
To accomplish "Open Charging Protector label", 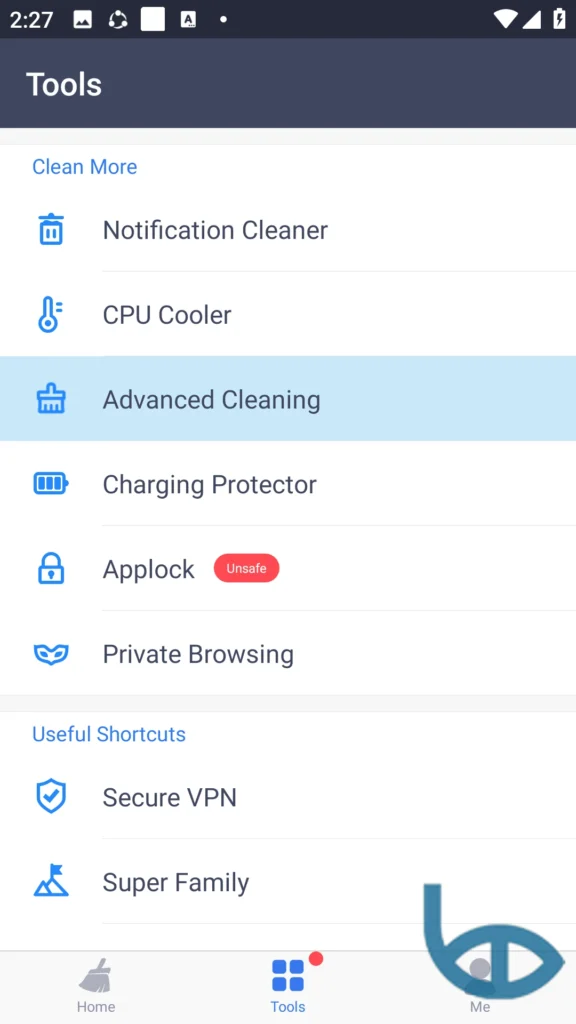I will (210, 485).
